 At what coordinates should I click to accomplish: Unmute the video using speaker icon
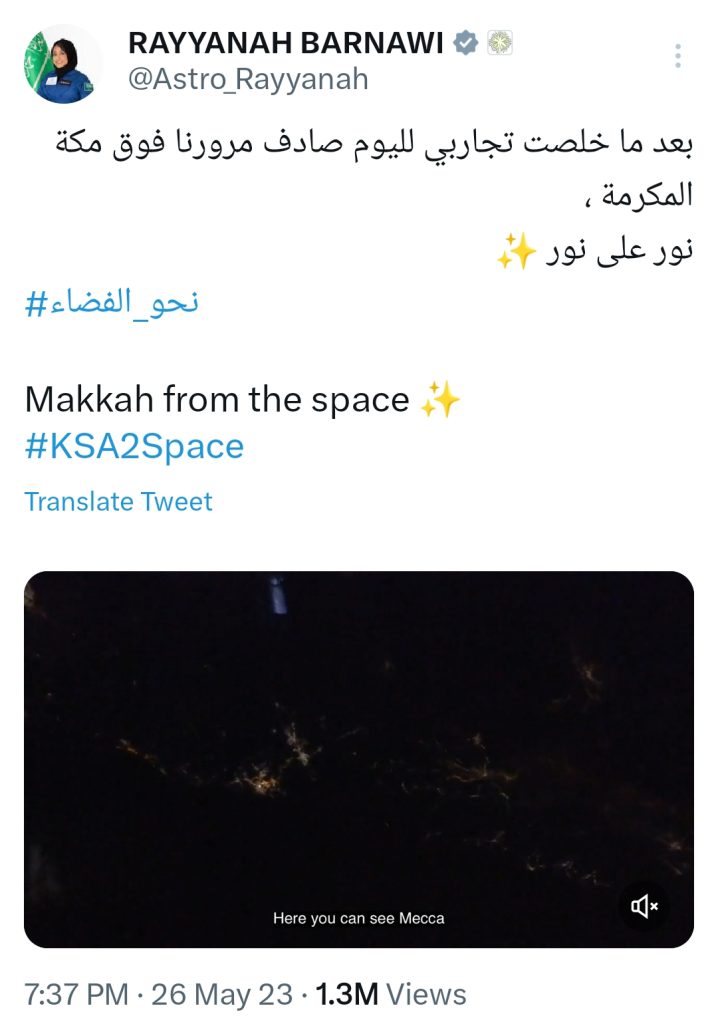pyautogui.click(x=644, y=906)
